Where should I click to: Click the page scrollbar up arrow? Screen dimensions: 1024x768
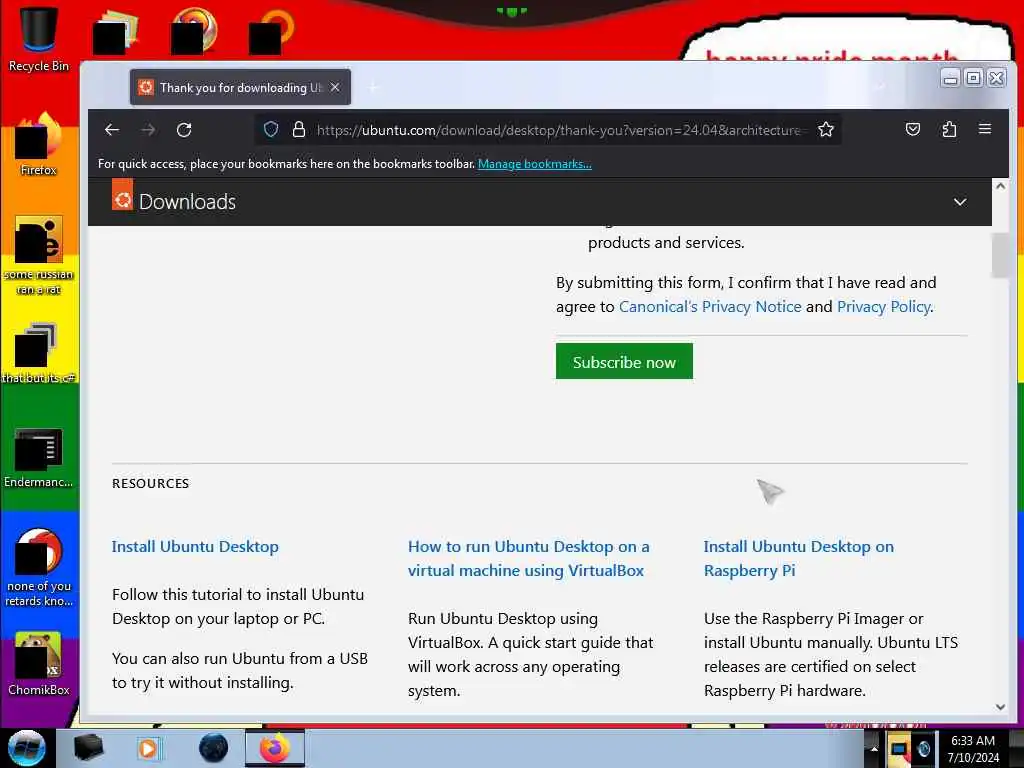pos(1000,185)
